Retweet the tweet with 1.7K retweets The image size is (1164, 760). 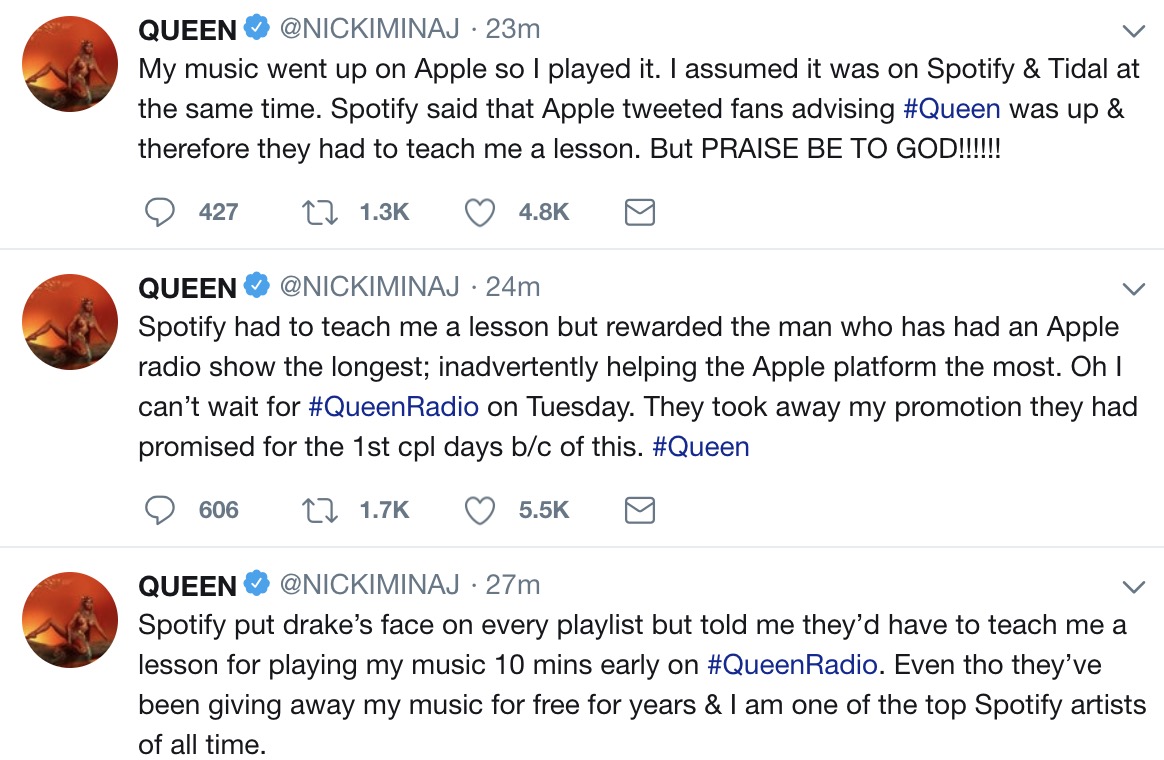(321, 510)
